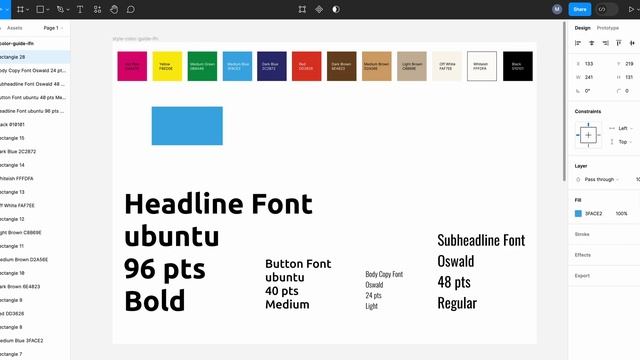Select the Off White FAF7EE layer
The width and height of the screenshot is (640, 360).
pos(35,206)
